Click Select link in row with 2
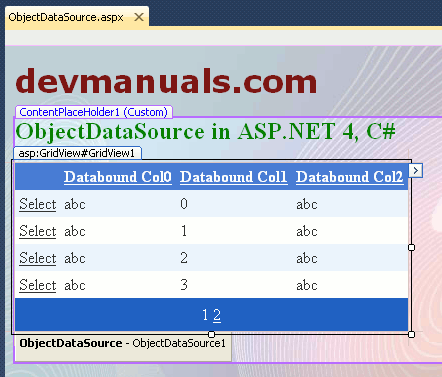The height and width of the screenshot is (377, 442). (x=38, y=258)
